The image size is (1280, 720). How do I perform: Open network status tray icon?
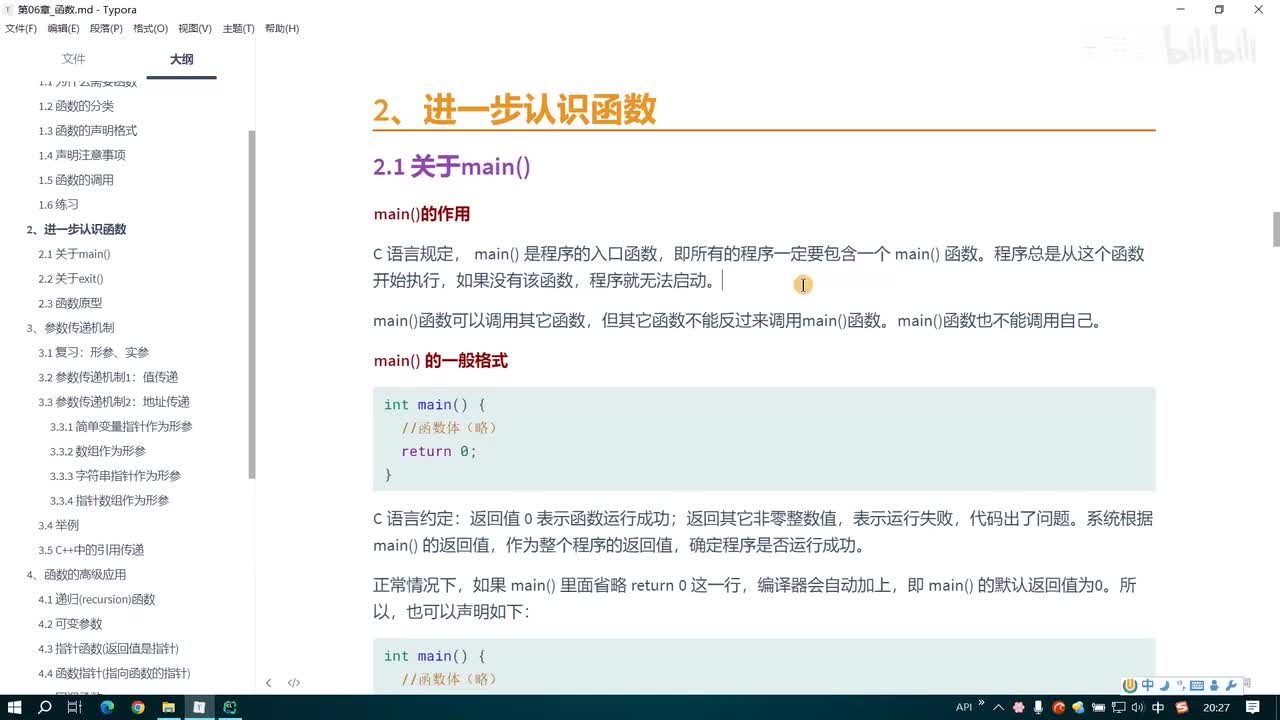pos(1118,707)
